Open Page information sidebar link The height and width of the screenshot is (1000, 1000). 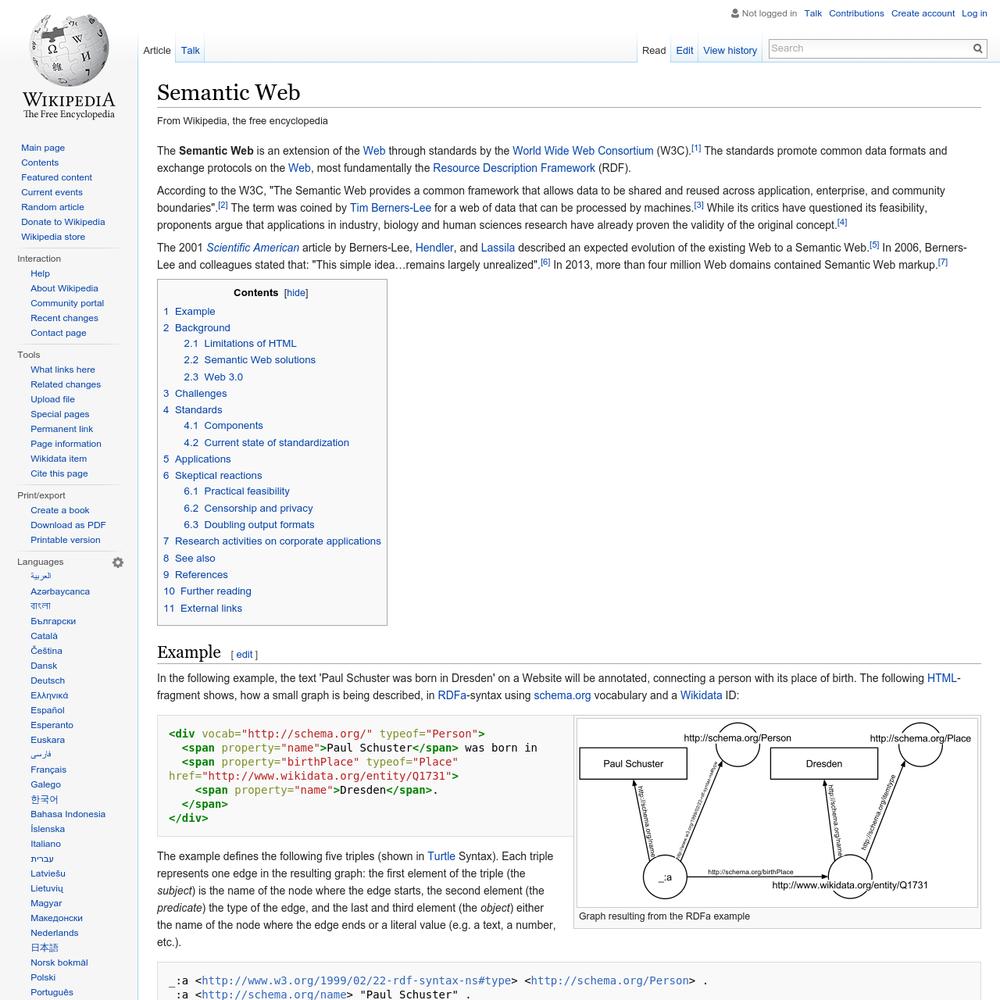point(66,444)
